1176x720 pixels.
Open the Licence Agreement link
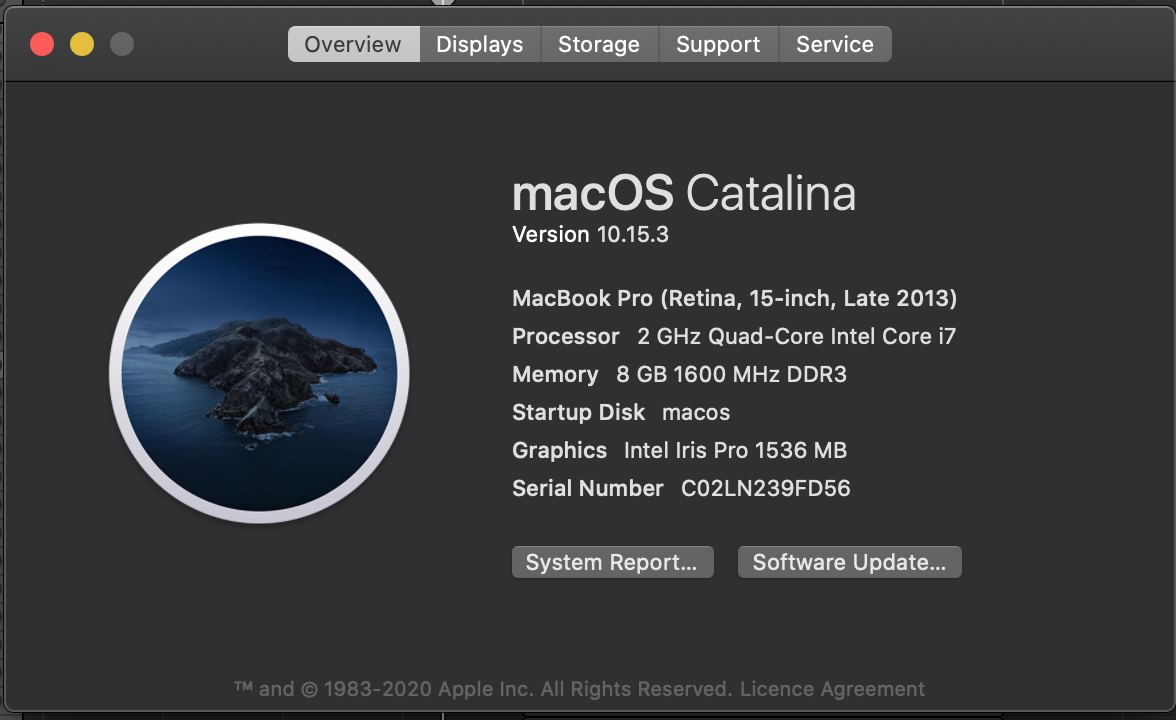(832, 688)
